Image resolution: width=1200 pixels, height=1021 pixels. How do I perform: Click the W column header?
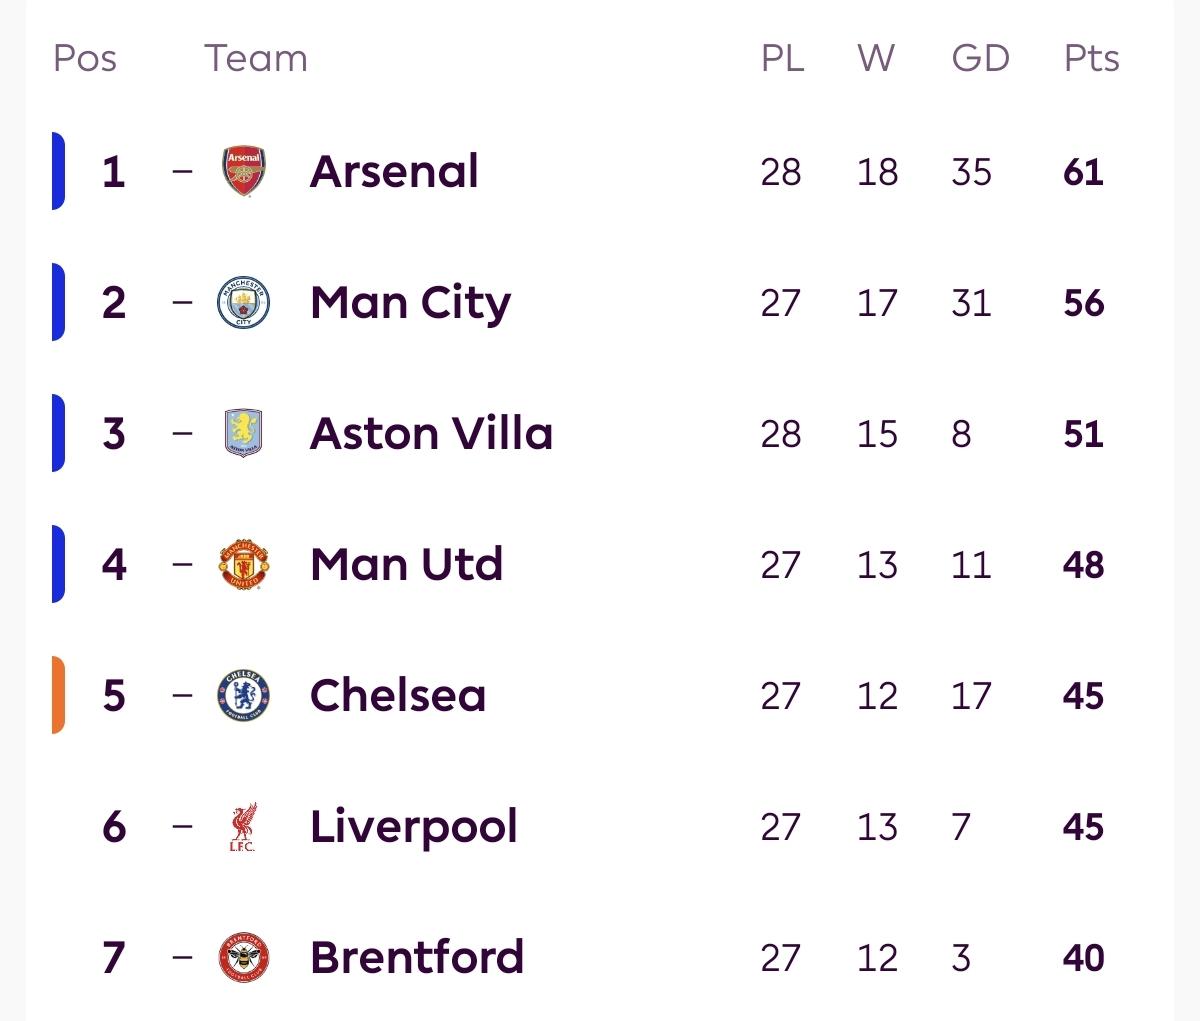coord(876,58)
